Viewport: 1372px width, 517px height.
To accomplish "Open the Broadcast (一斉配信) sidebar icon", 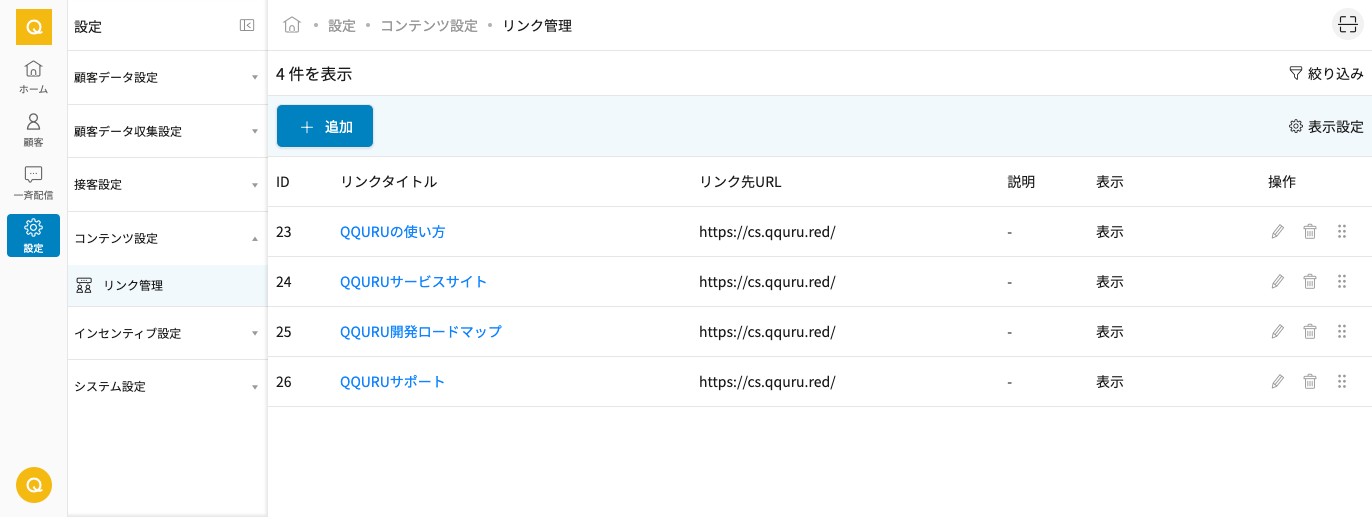I will [x=33, y=182].
